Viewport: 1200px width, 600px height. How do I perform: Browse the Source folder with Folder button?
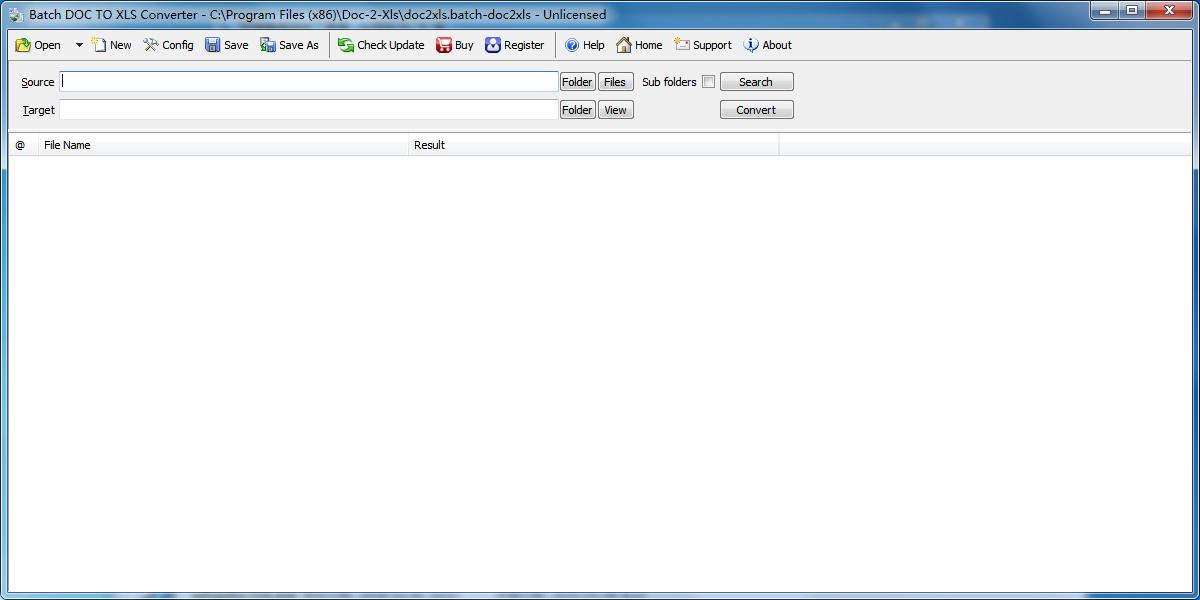(577, 82)
